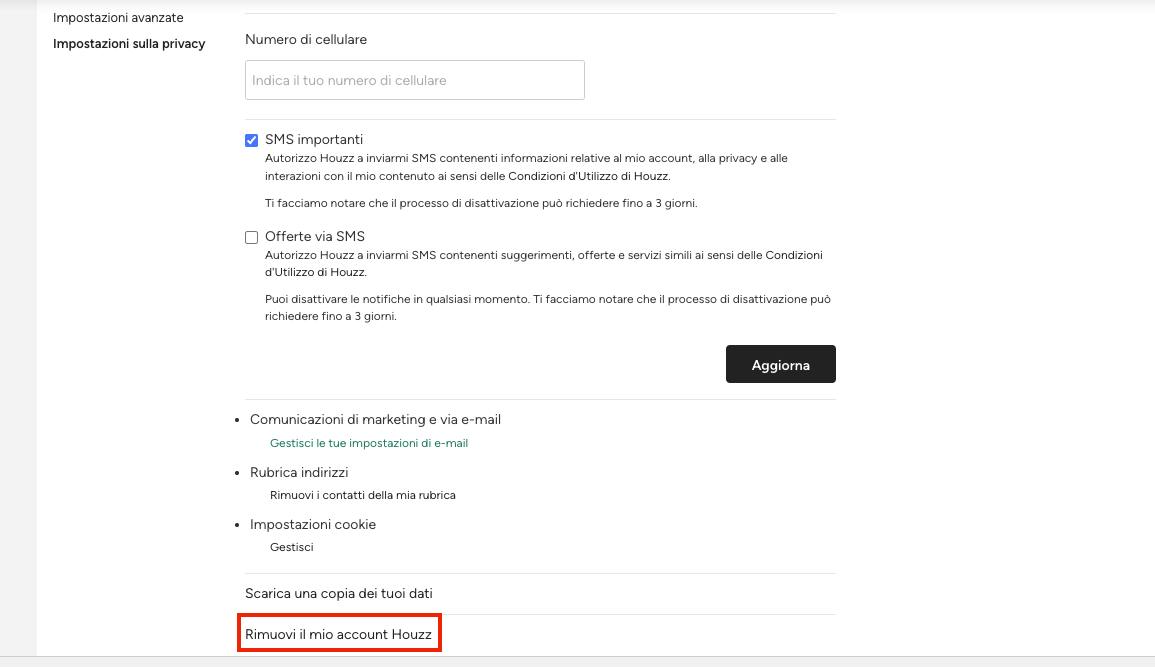This screenshot has width=1155, height=667.
Task: Select Impostazioni sulla privacy in sidebar
Action: tap(129, 43)
